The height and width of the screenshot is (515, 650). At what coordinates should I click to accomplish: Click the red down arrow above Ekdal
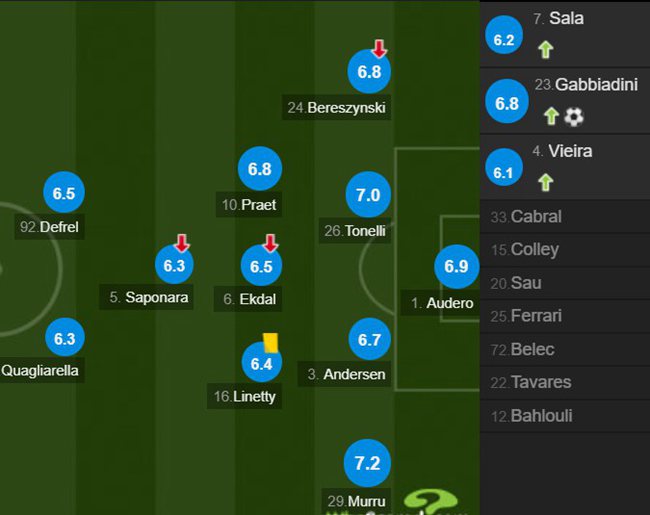pyautogui.click(x=269, y=242)
